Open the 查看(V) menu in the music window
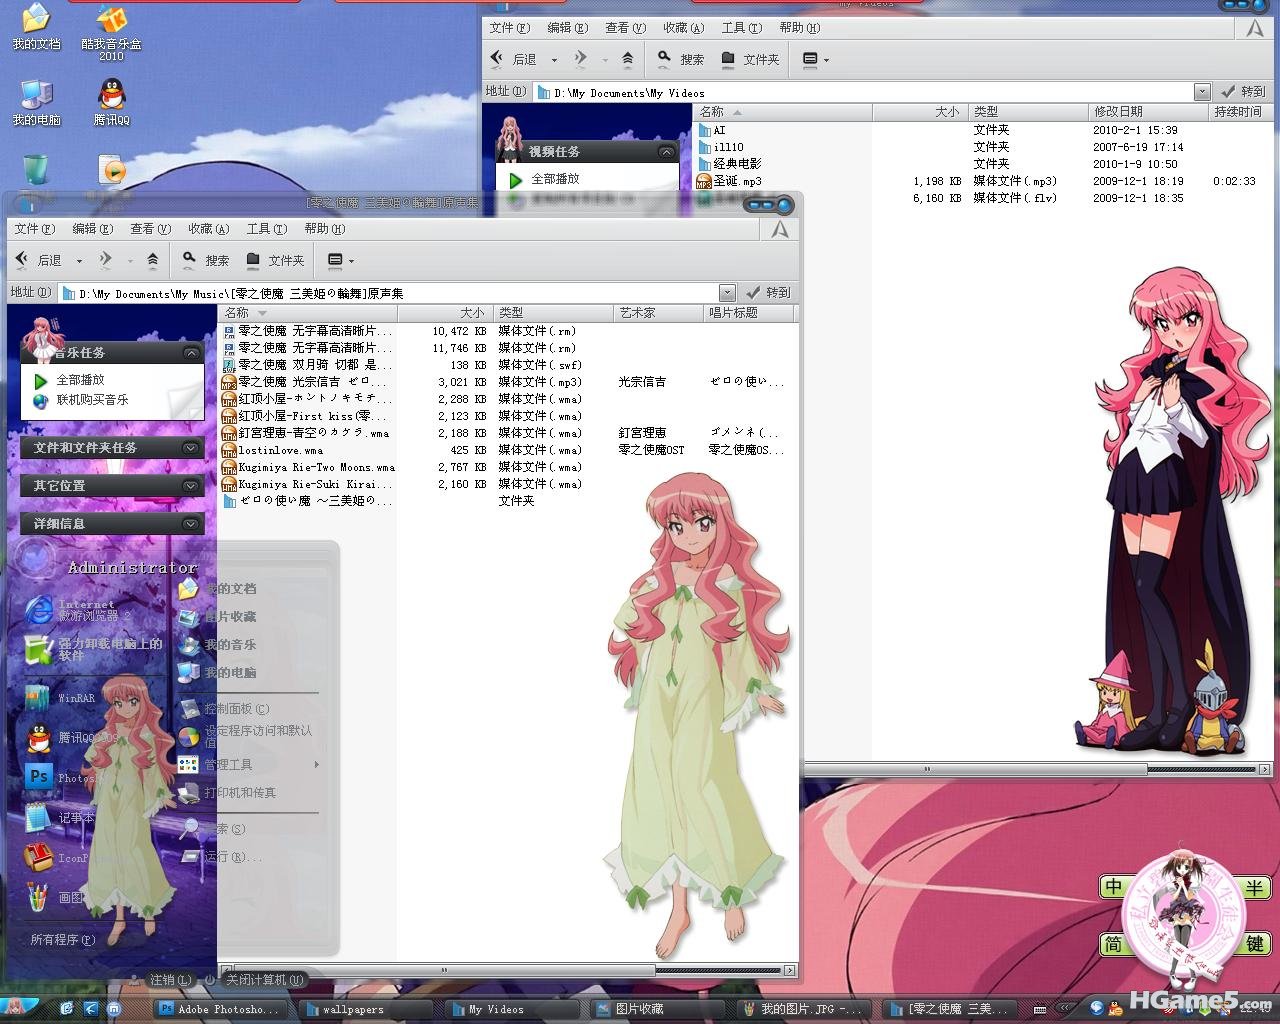 [150, 229]
